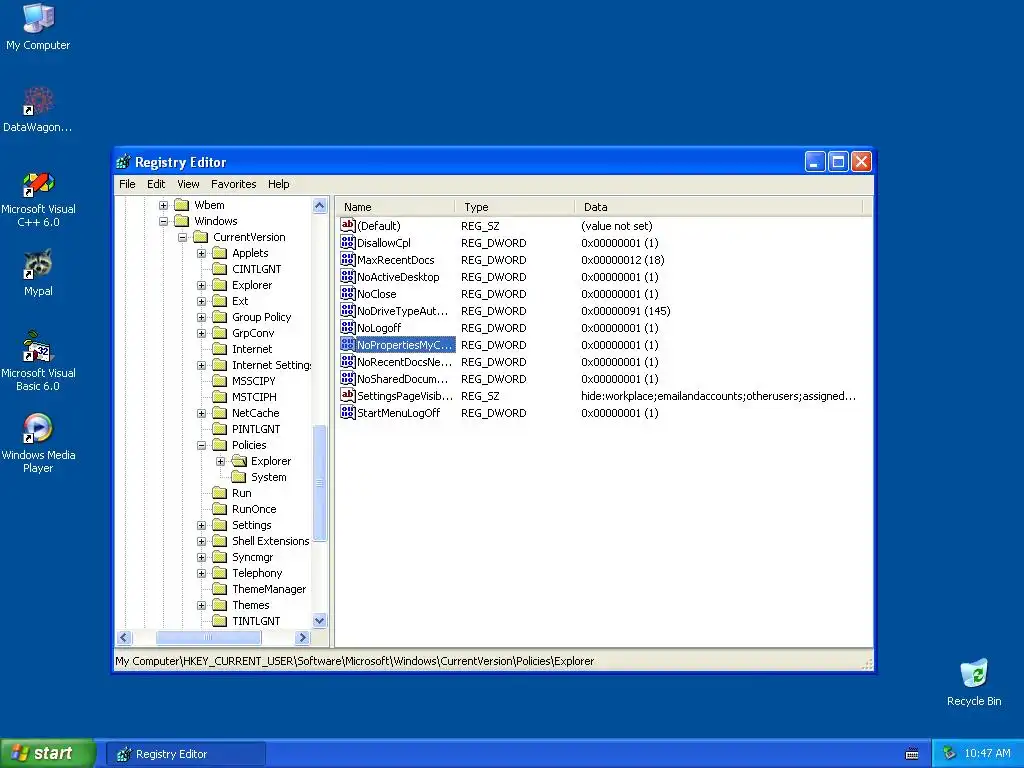Expand the Applets key

(201, 253)
